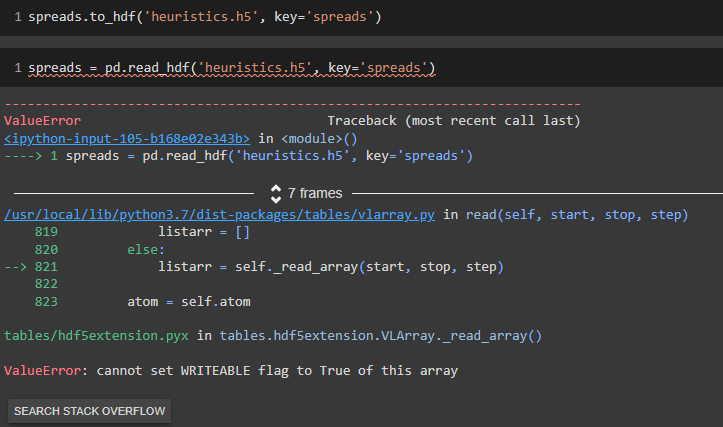Open the ipython-input-105-b168e02e343b link
The image size is (723, 427).
126,138
